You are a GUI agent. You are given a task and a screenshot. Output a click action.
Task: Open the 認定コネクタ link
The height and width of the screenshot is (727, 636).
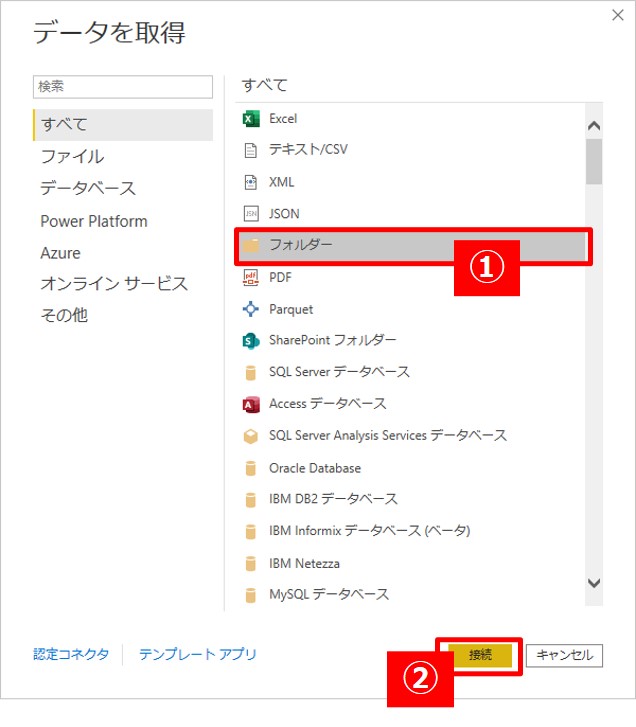point(71,654)
